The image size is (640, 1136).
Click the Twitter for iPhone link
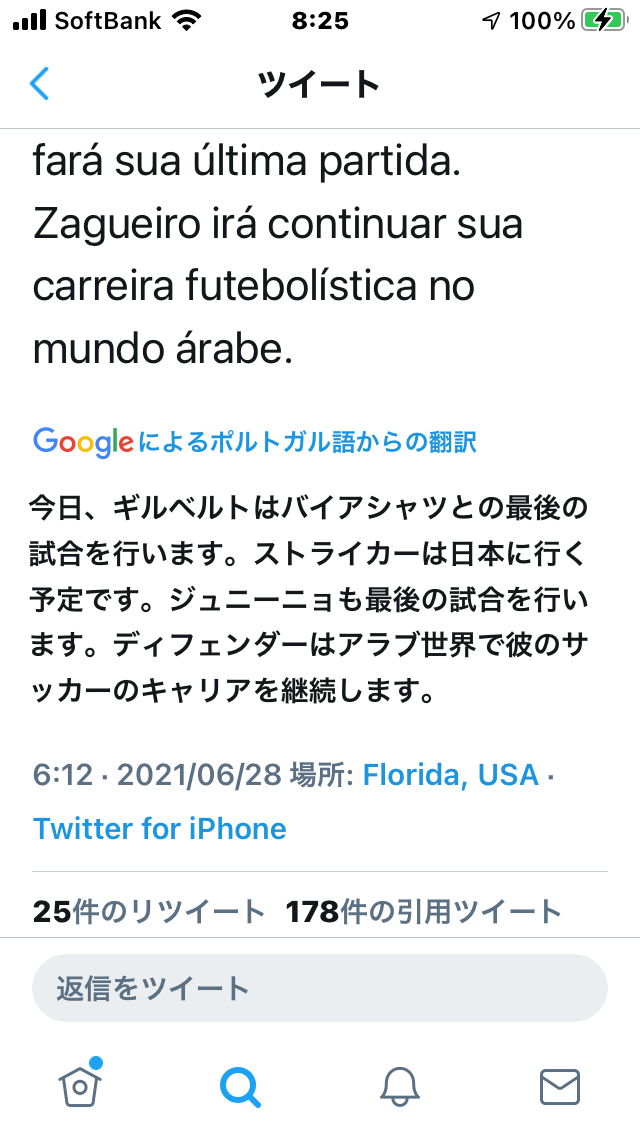160,828
